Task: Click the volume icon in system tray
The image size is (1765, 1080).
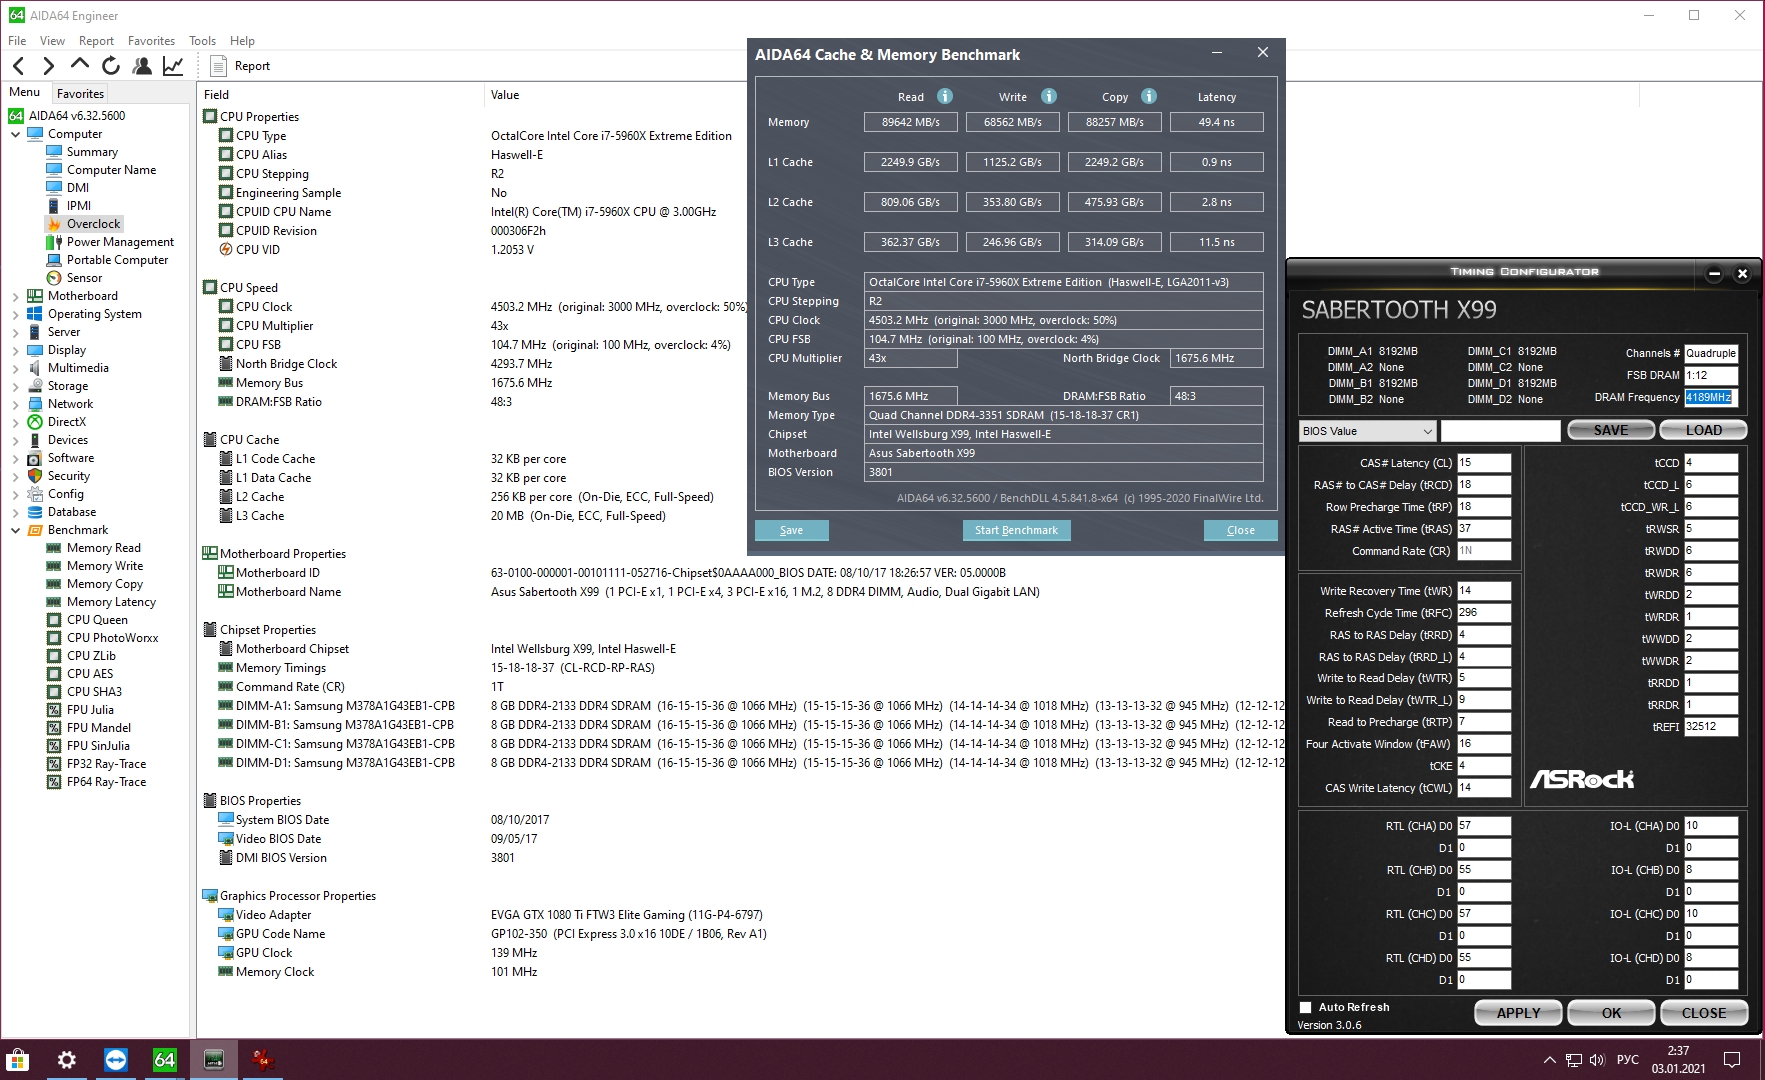Action: click(x=1597, y=1060)
